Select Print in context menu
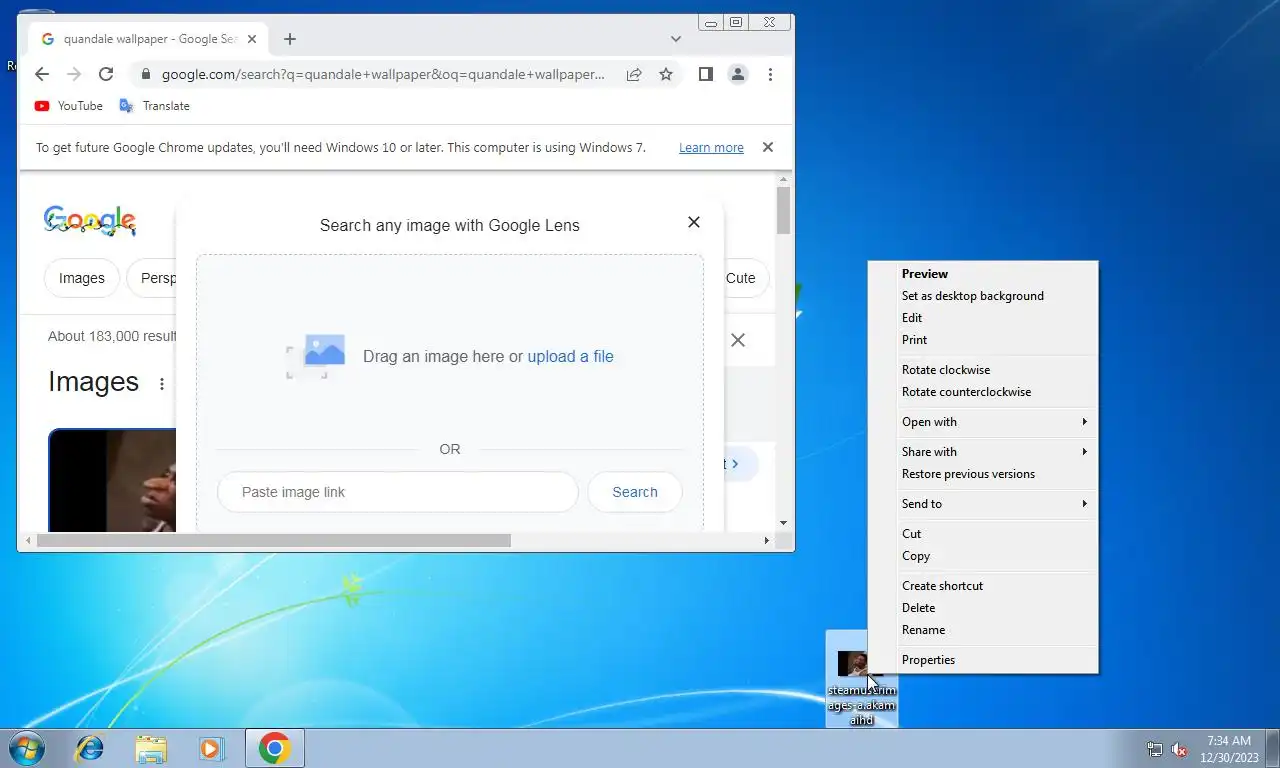The width and height of the screenshot is (1280, 768). tap(983, 340)
